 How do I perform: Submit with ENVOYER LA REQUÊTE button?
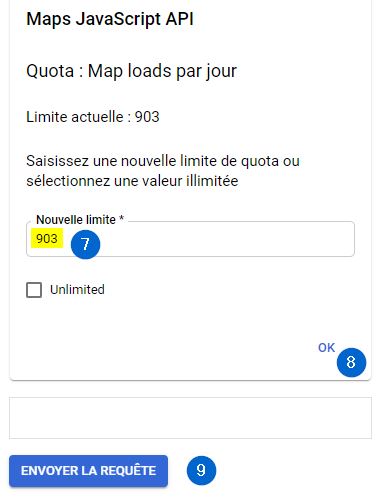click(88, 471)
